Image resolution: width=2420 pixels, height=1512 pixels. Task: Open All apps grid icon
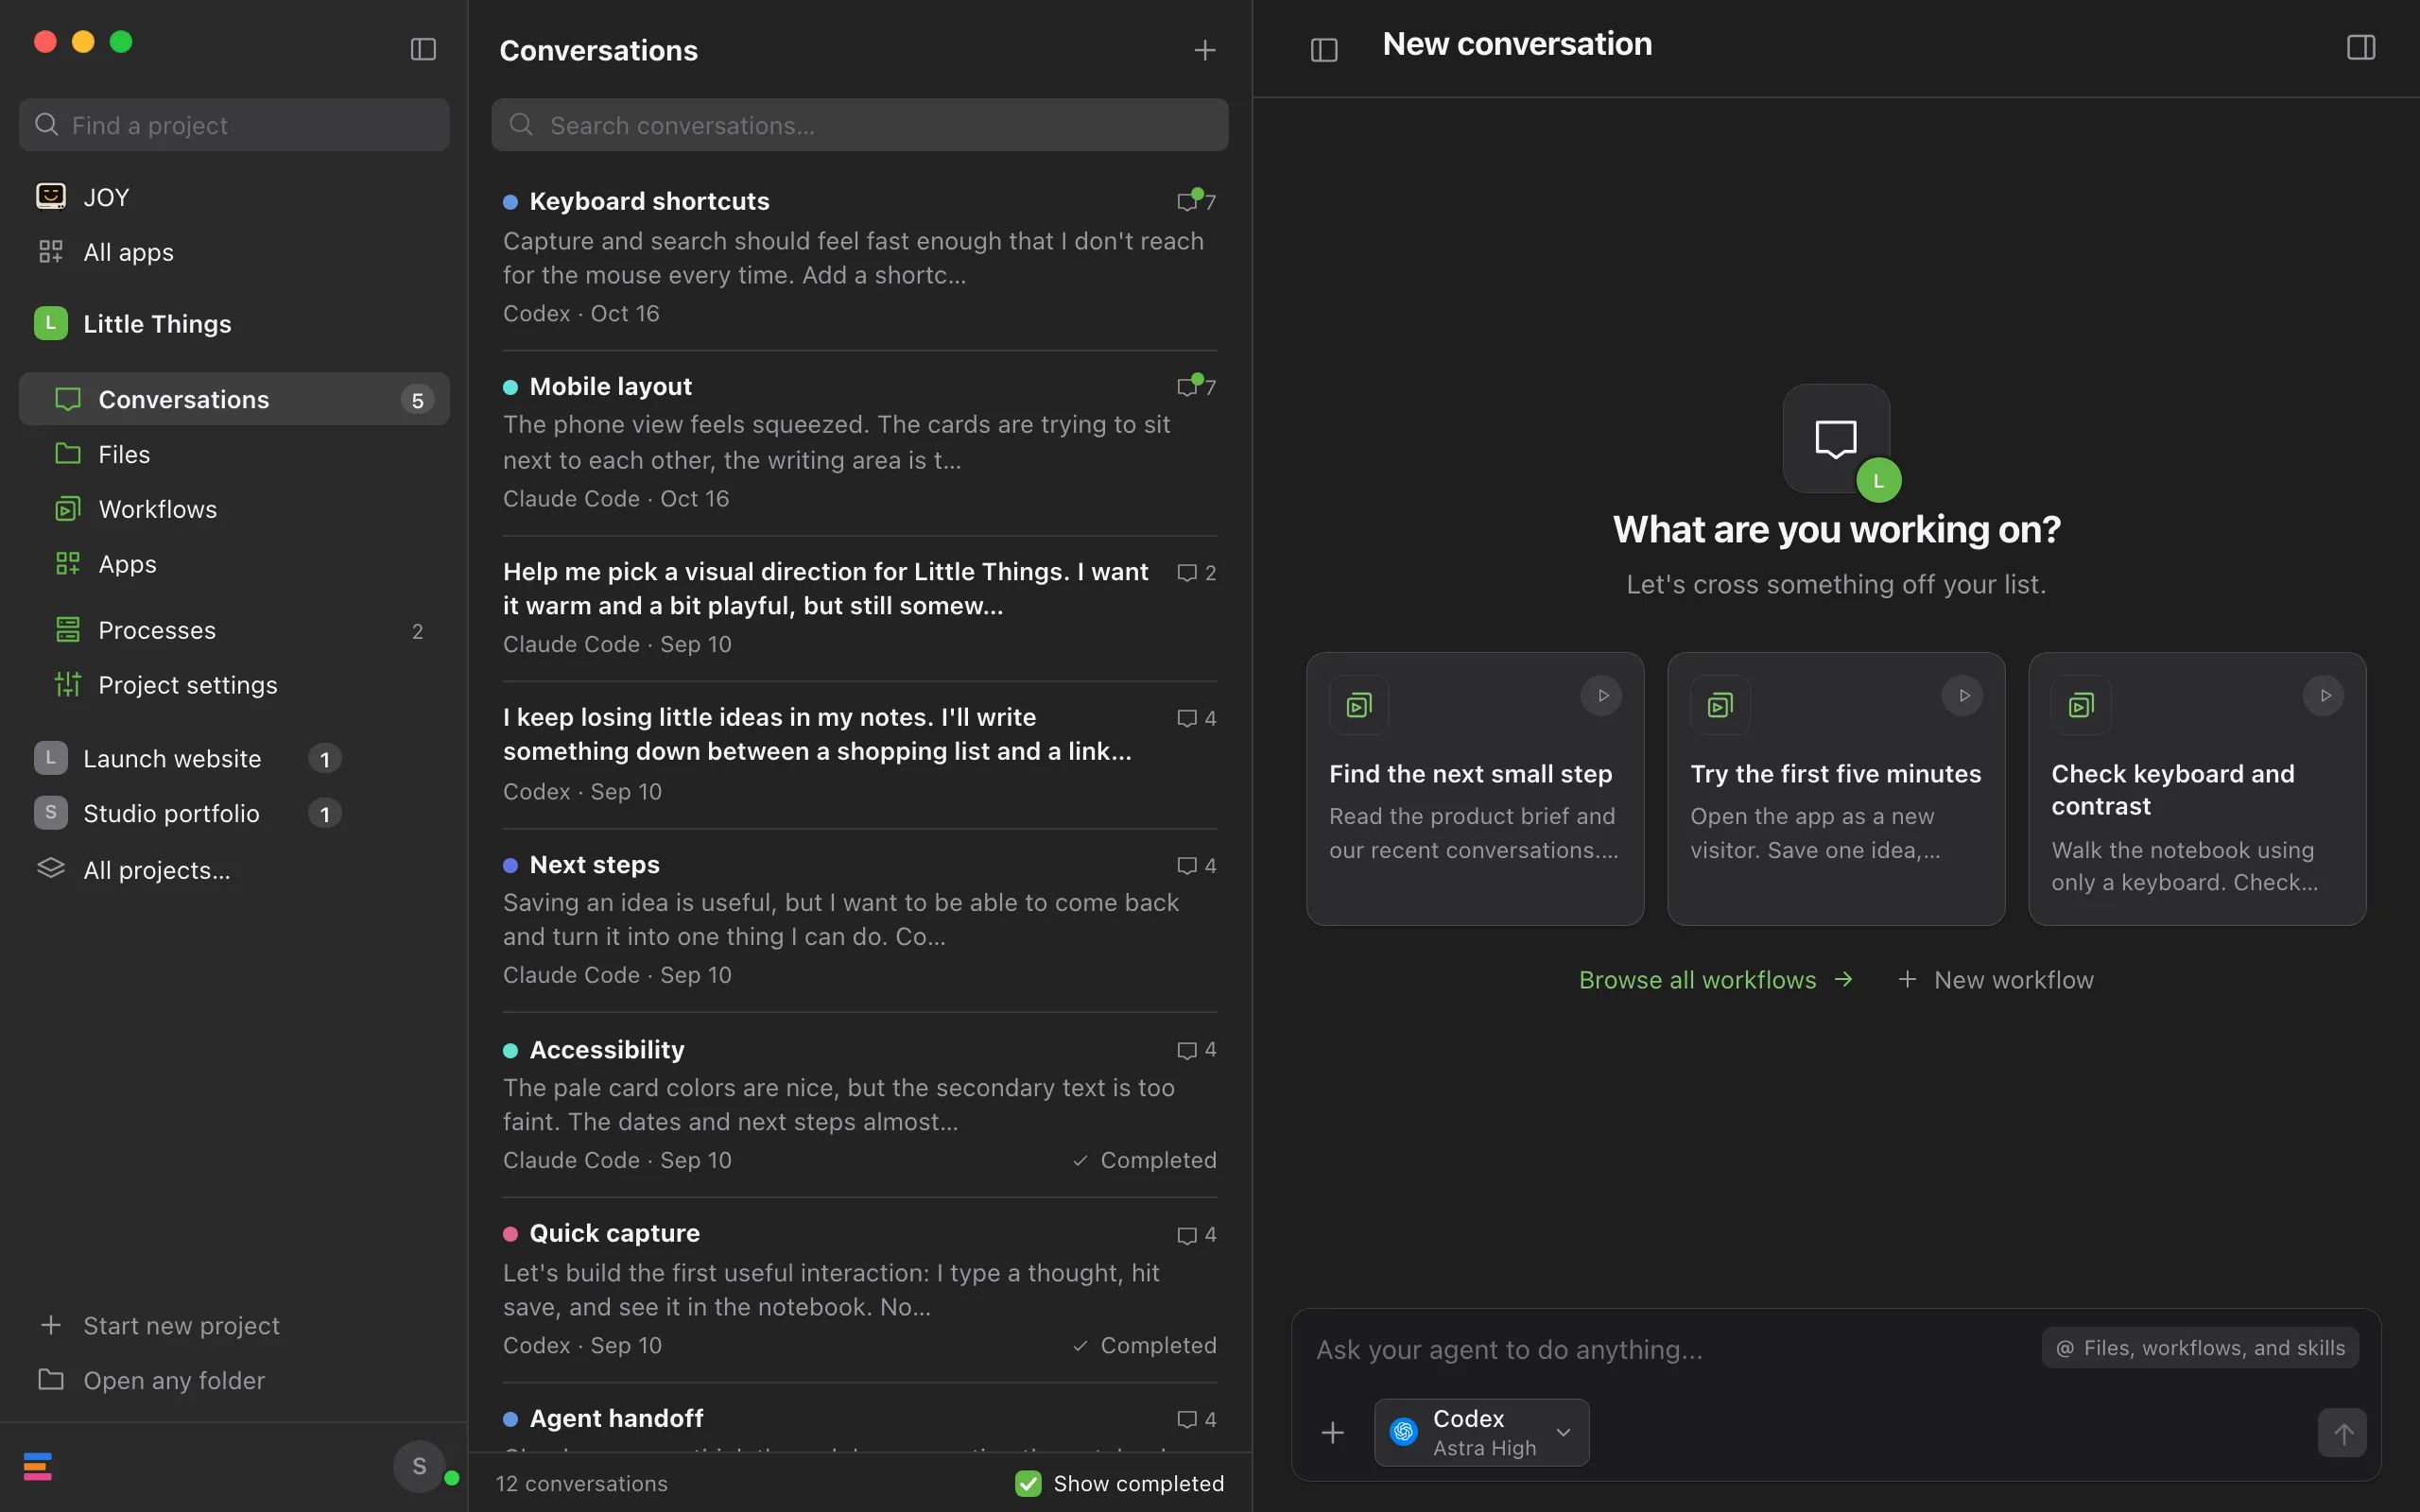(51, 252)
